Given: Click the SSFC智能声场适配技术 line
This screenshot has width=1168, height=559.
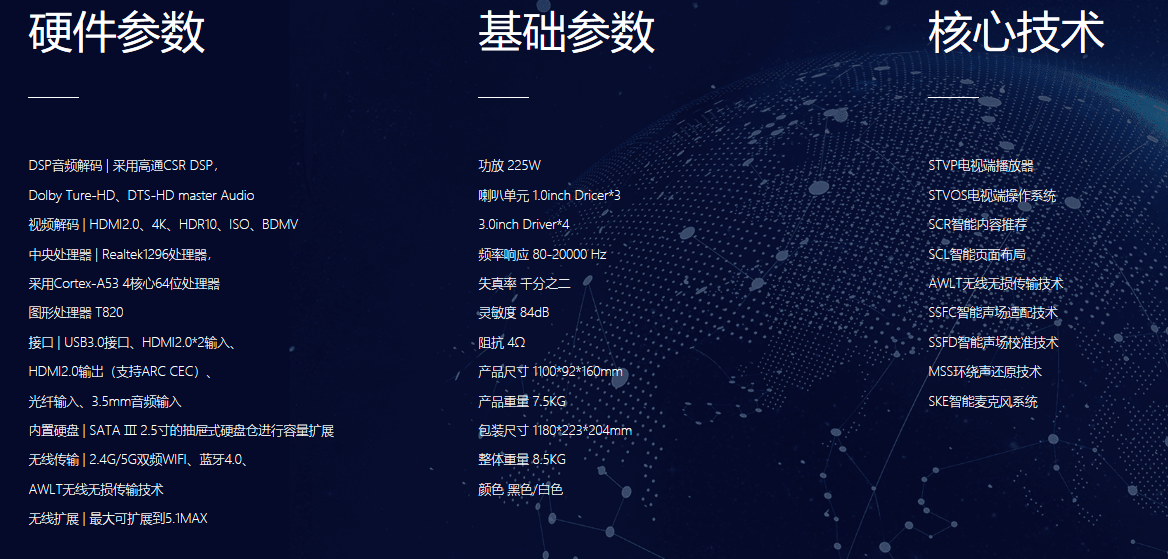Looking at the screenshot, I should click(x=993, y=312).
